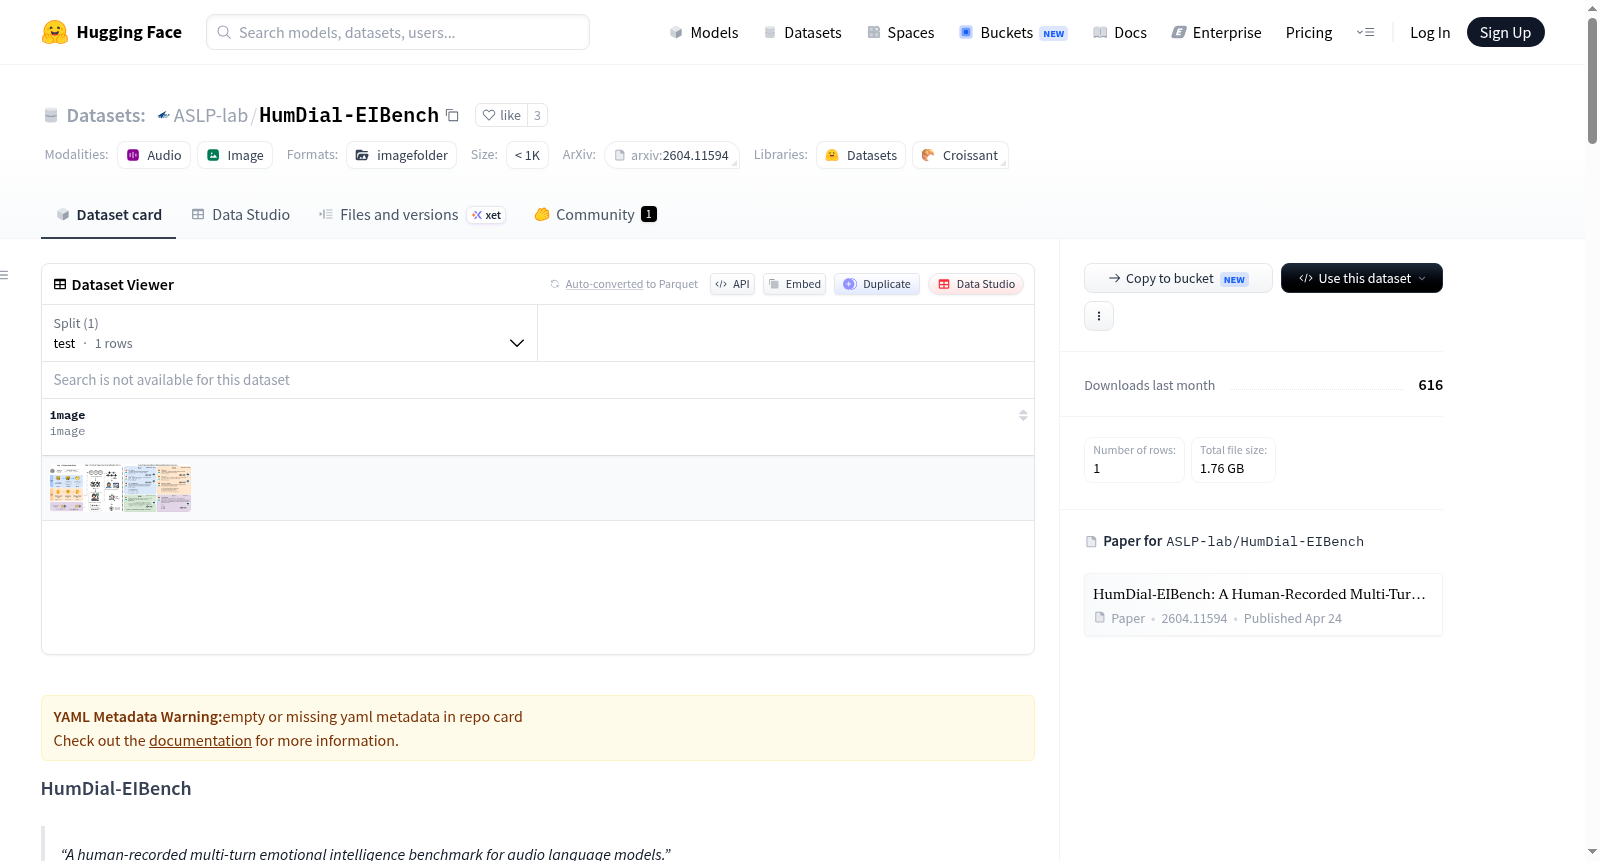The height and width of the screenshot is (861, 1600).
Task: Click the Log In link
Action: (1430, 32)
